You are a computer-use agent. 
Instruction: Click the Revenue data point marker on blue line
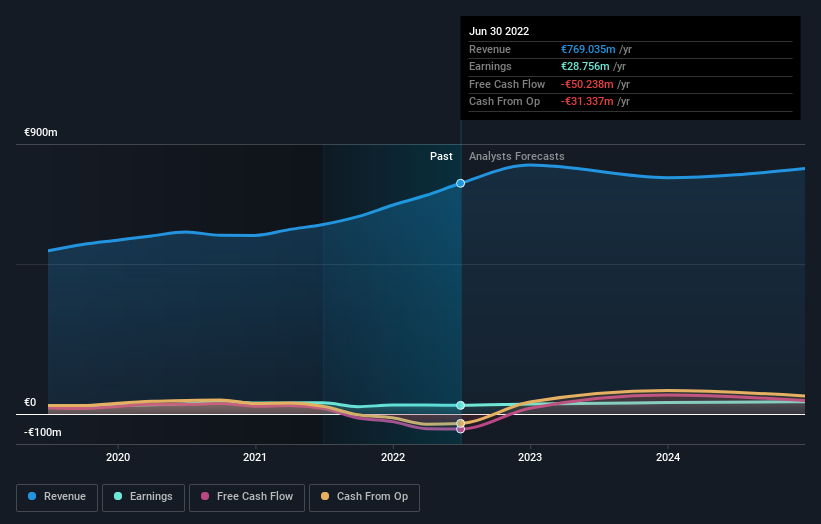pos(460,183)
